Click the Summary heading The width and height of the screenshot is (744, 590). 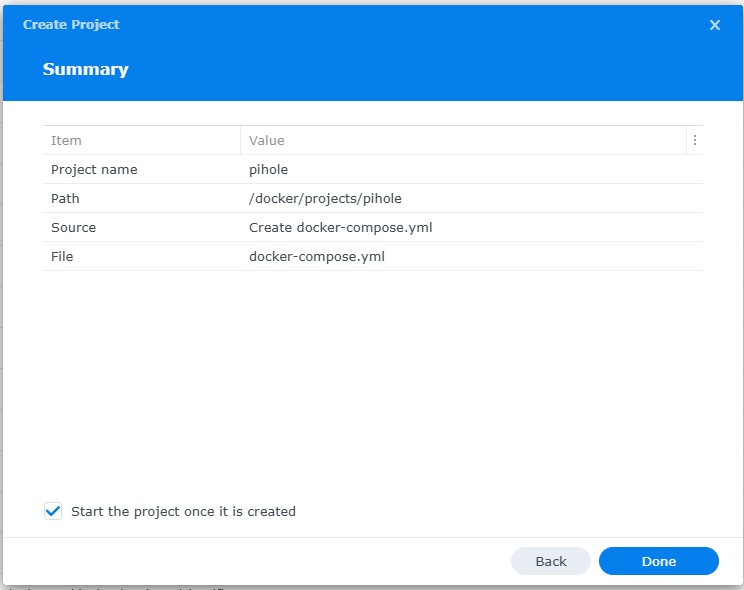85,70
